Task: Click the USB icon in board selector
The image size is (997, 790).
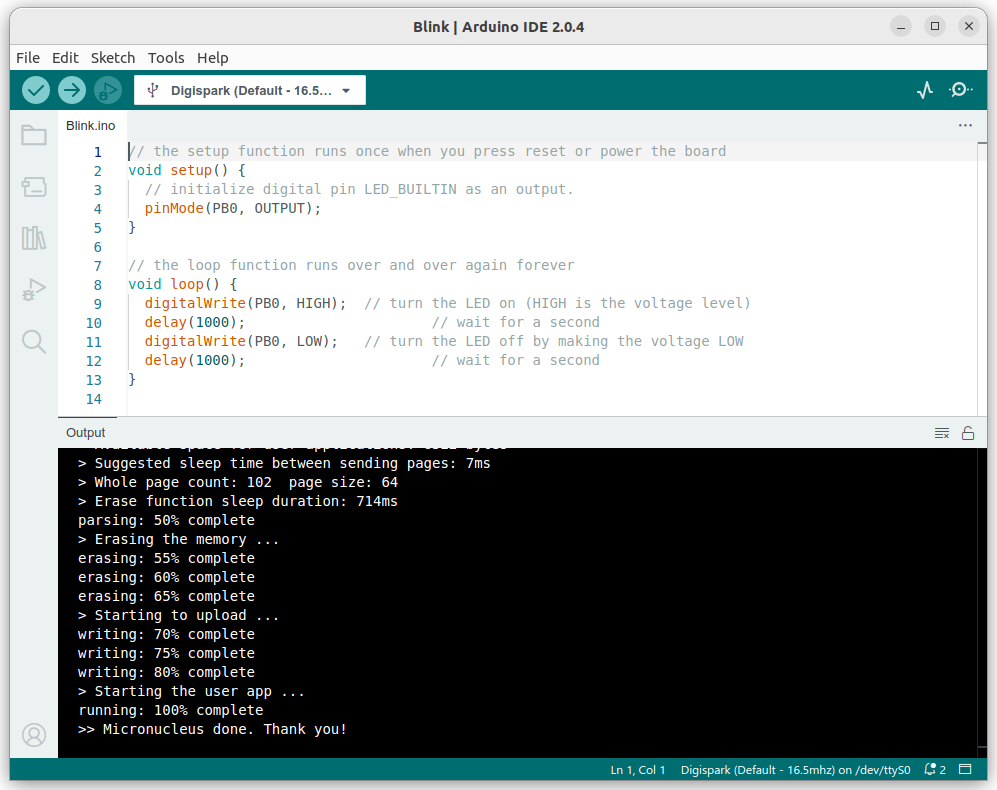Action: point(153,90)
